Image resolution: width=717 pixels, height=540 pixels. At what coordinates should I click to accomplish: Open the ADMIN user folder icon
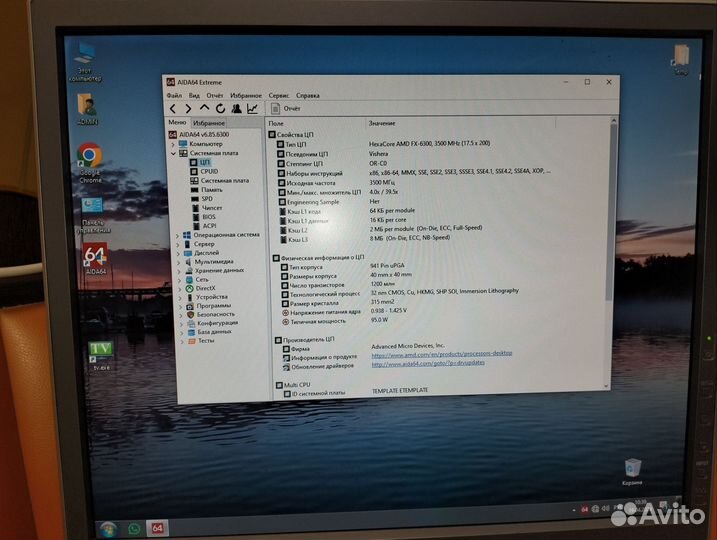(87, 110)
